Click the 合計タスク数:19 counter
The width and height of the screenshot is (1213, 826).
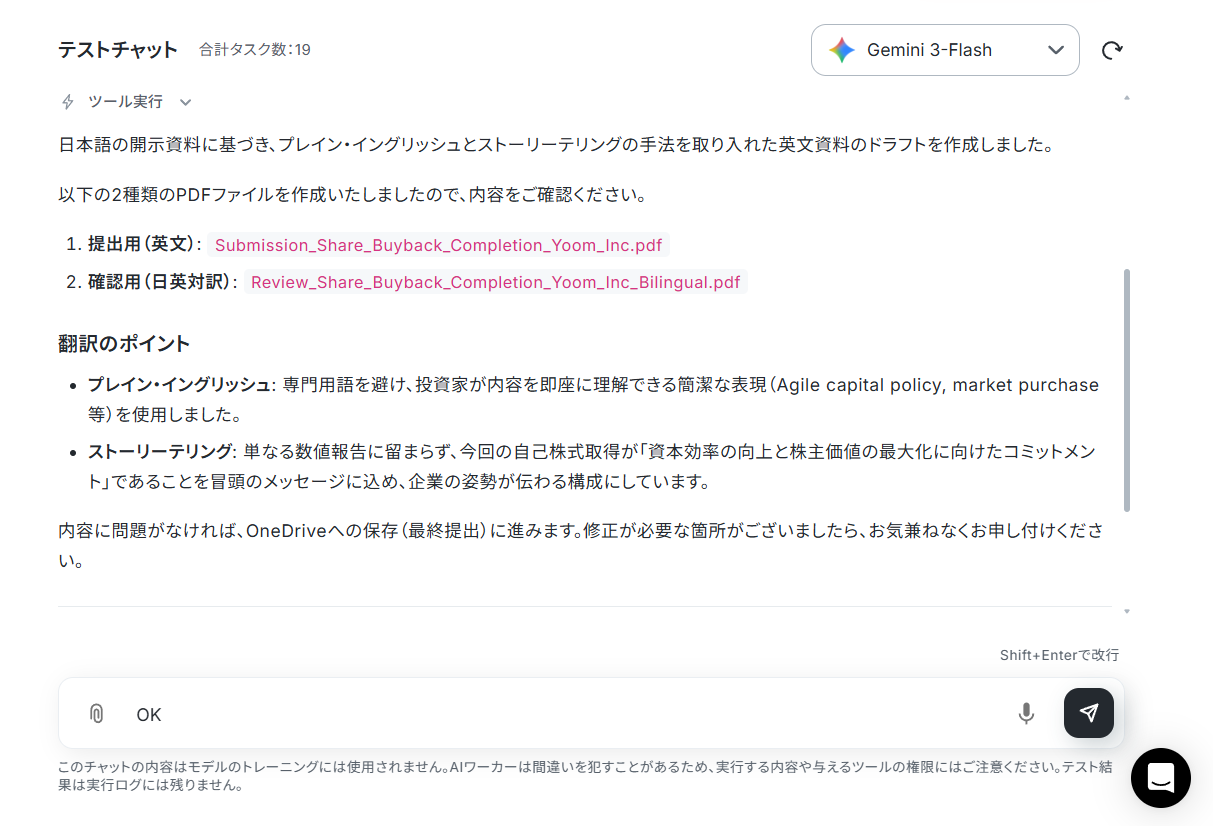coord(255,49)
